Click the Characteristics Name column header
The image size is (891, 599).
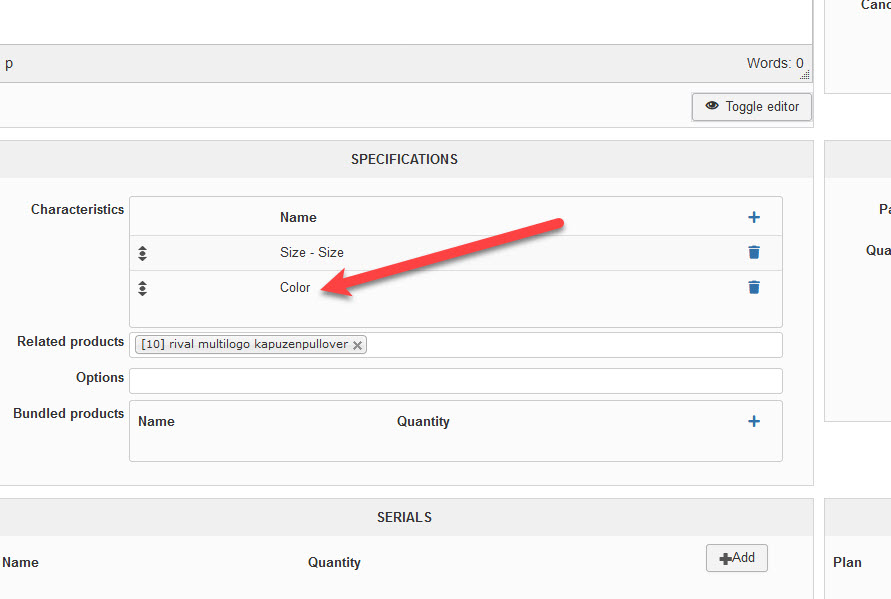298,217
